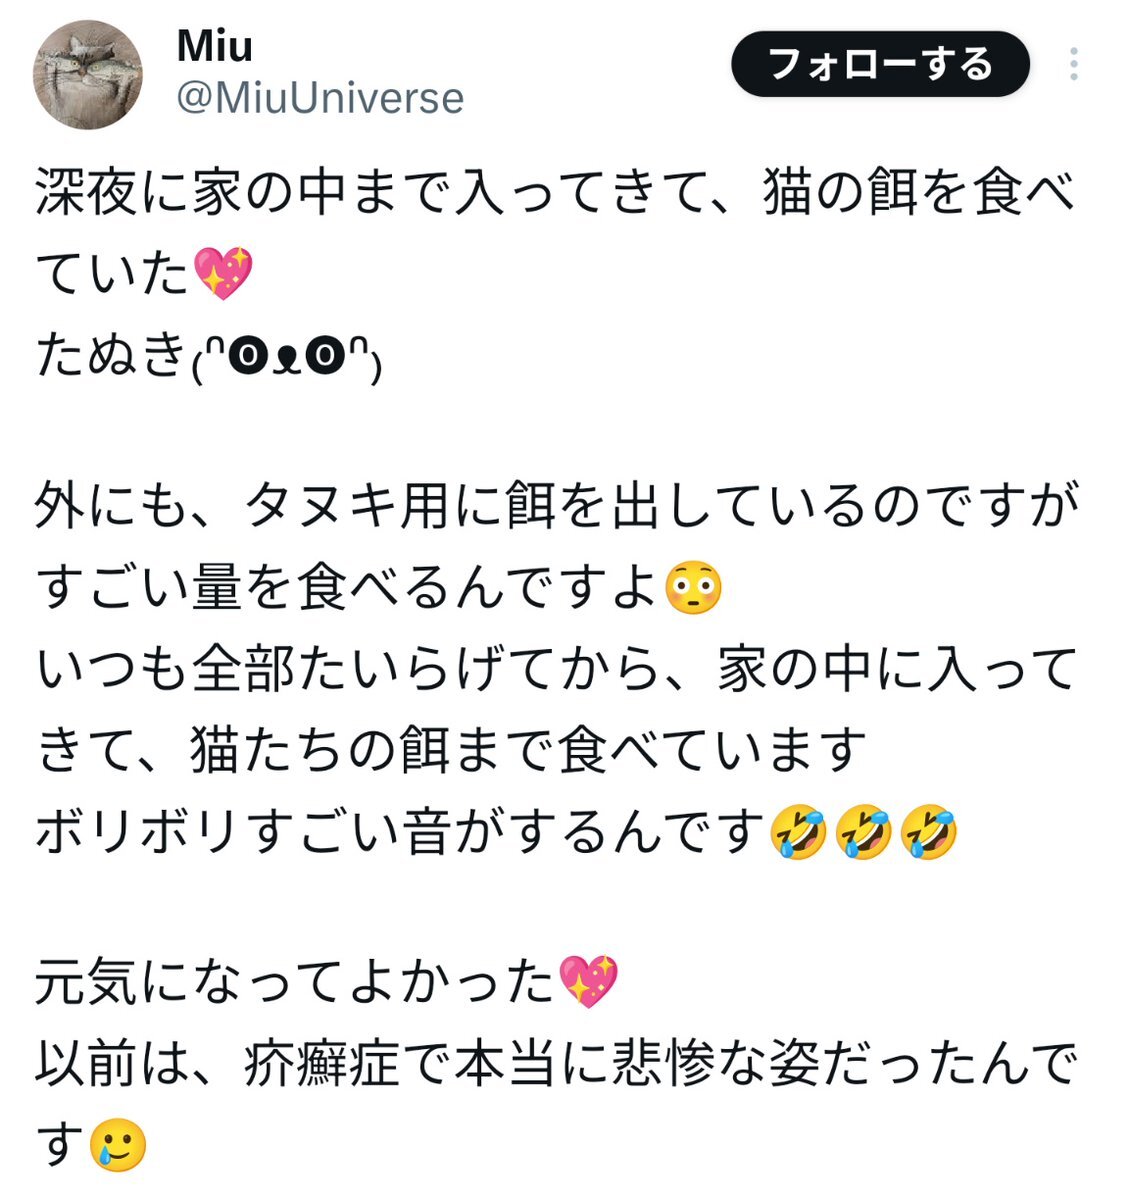1129x1200 pixels.
Task: Click the first rolling-laughing emoji
Action: click(x=797, y=833)
